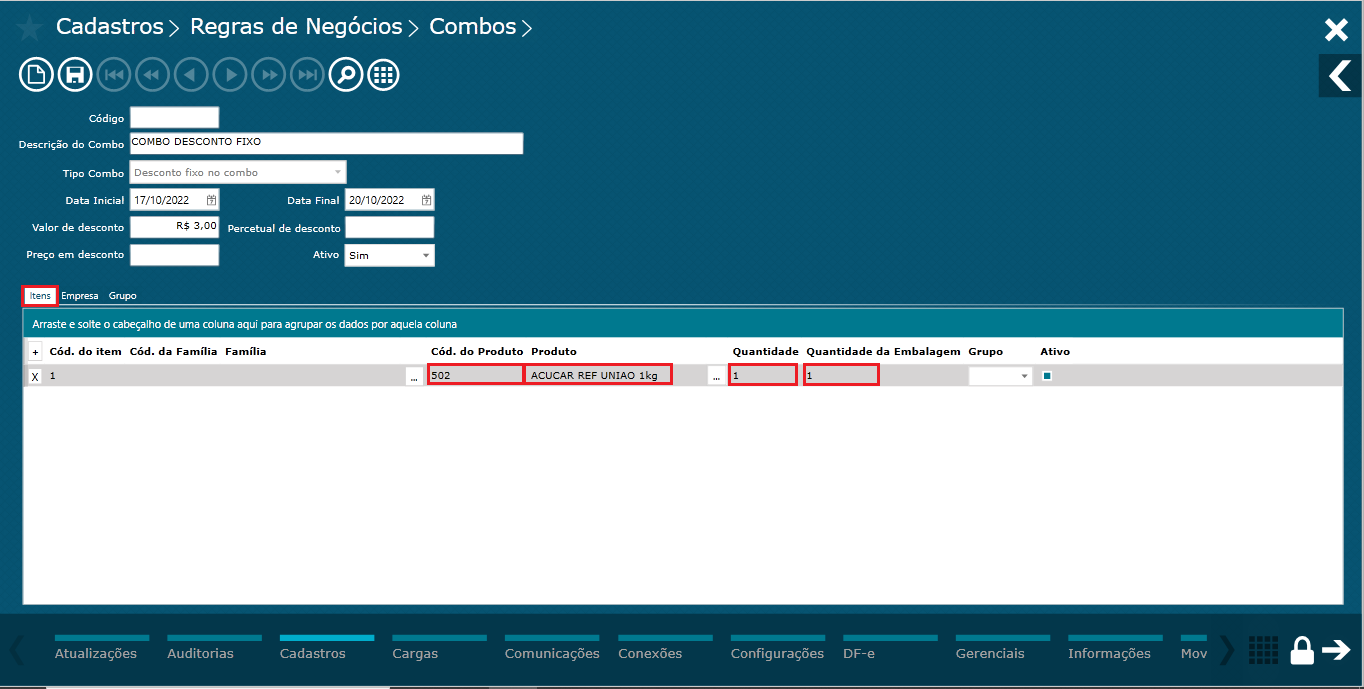Viewport: 1364px width, 689px height.
Task: Click the Combos breadcrumb
Action: click(x=473, y=27)
